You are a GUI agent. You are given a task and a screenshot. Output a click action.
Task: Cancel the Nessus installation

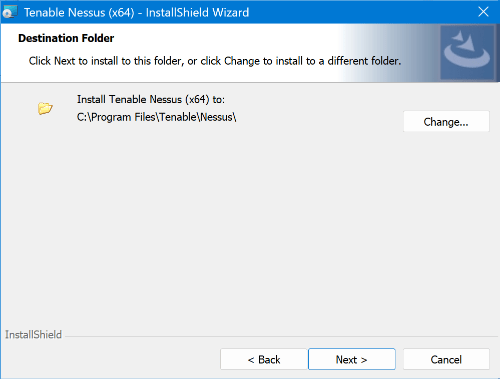(446, 359)
